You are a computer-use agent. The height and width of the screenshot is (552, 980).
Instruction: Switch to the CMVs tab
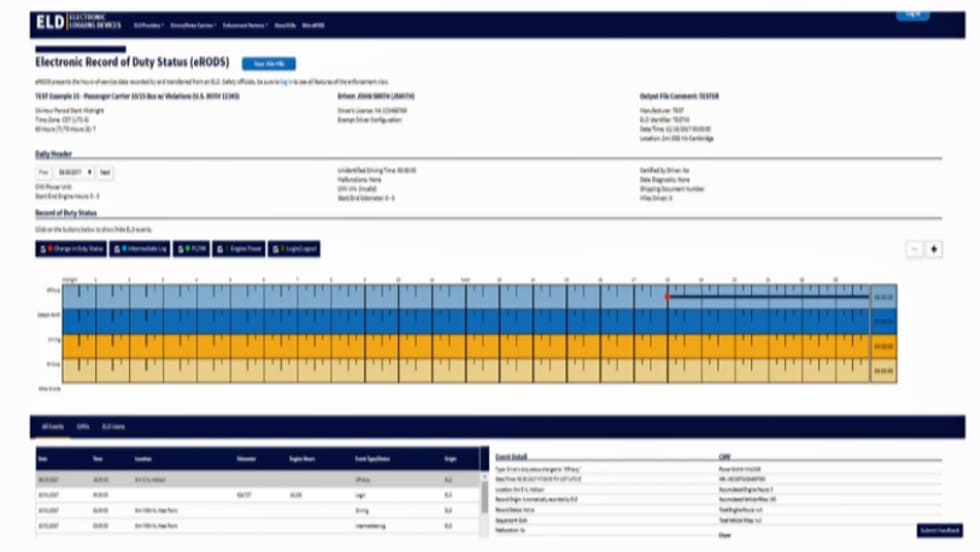click(x=83, y=426)
